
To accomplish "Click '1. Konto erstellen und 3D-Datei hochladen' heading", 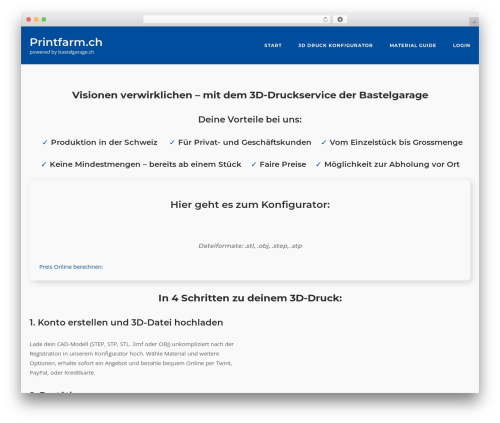I will [126, 323].
